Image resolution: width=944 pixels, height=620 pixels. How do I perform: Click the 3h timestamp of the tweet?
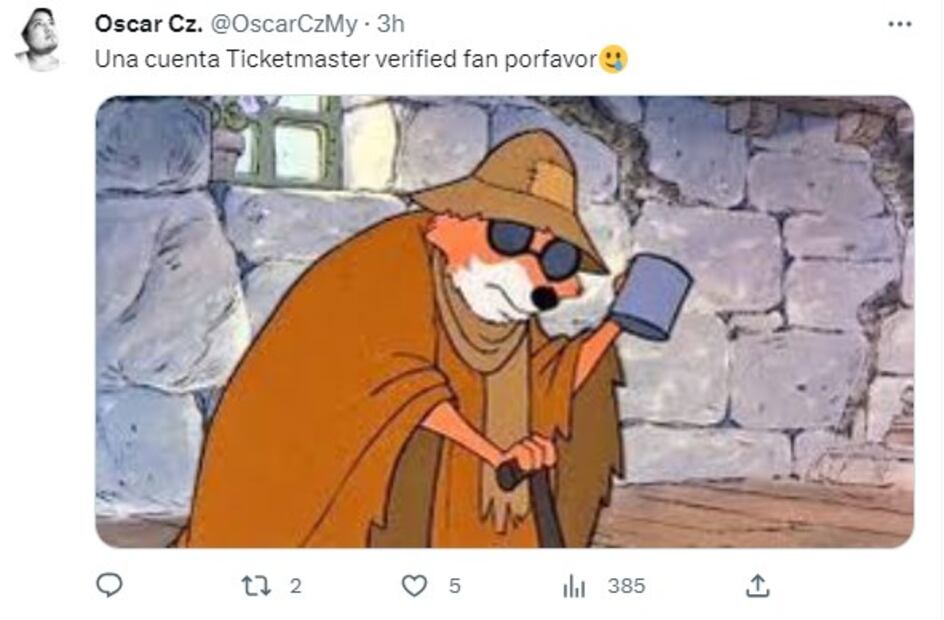coord(391,23)
